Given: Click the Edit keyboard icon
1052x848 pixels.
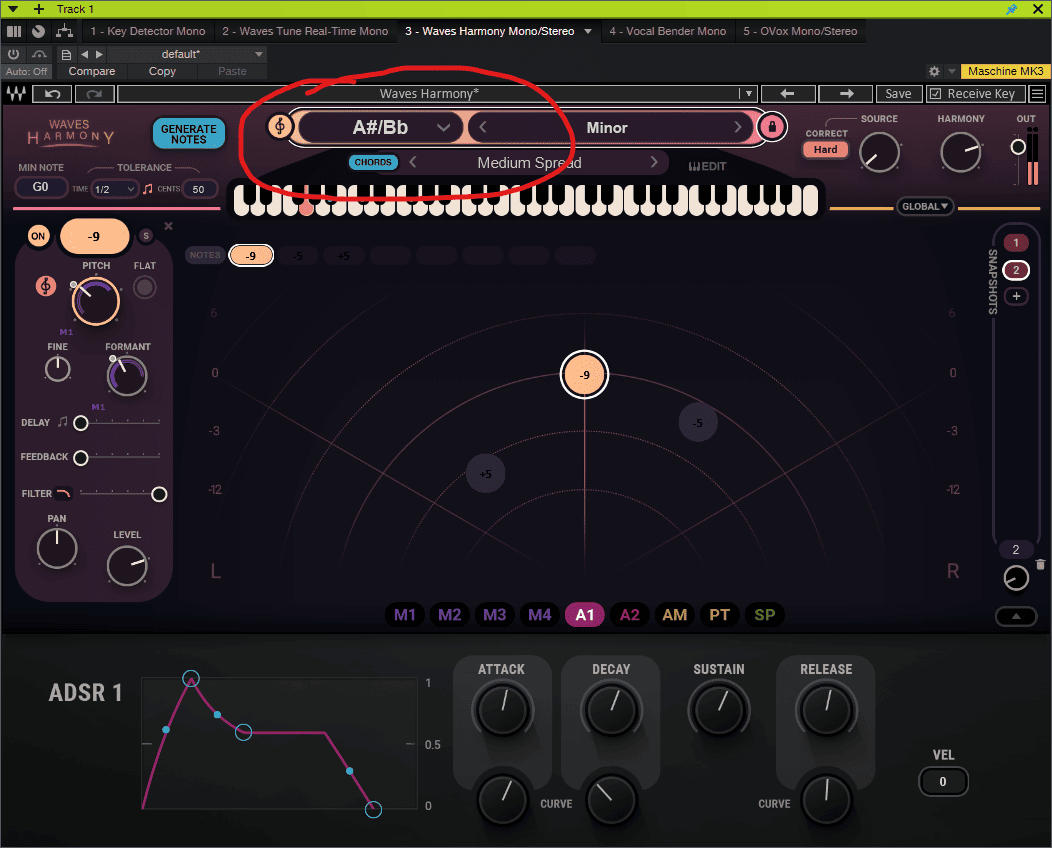Looking at the screenshot, I should click(707, 166).
